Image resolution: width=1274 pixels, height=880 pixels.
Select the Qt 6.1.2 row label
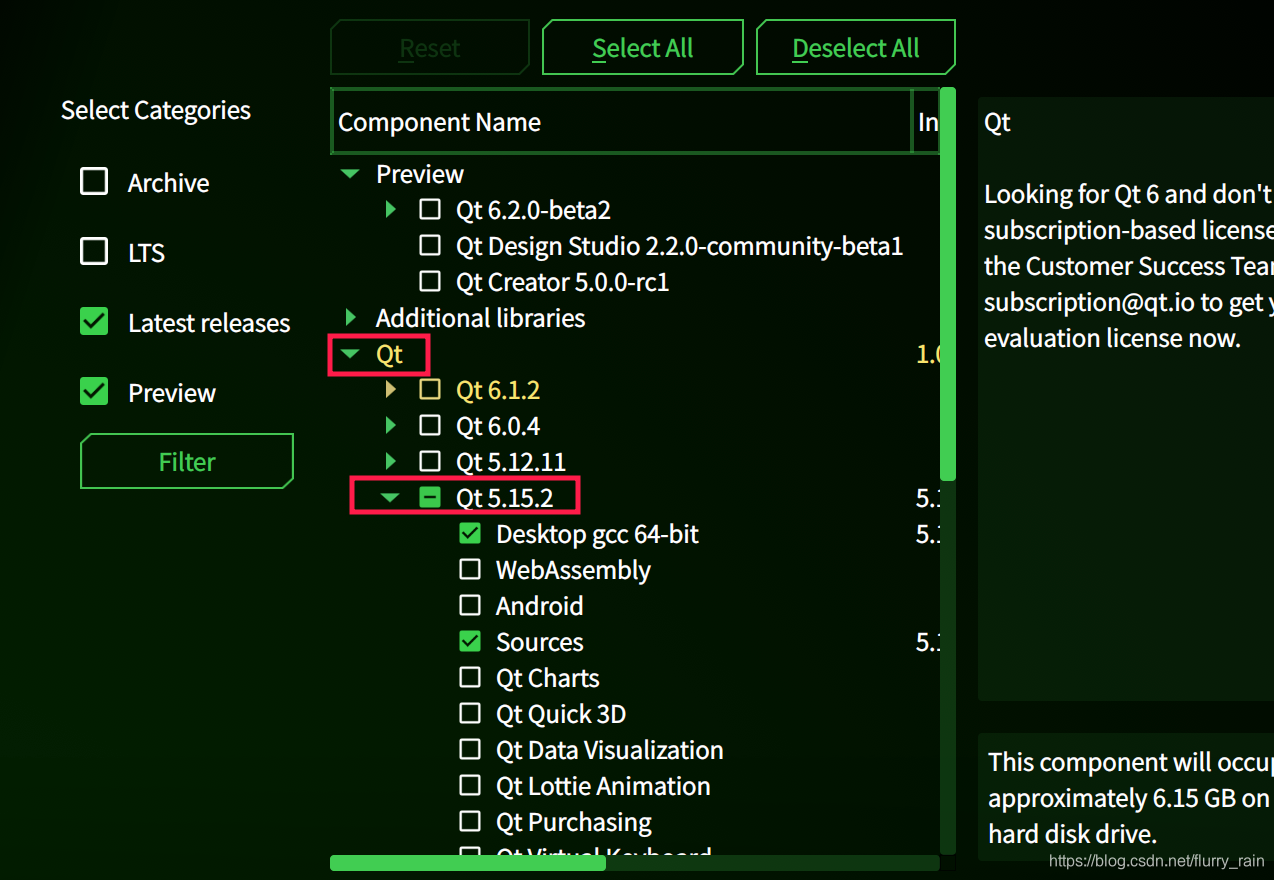coord(498,390)
